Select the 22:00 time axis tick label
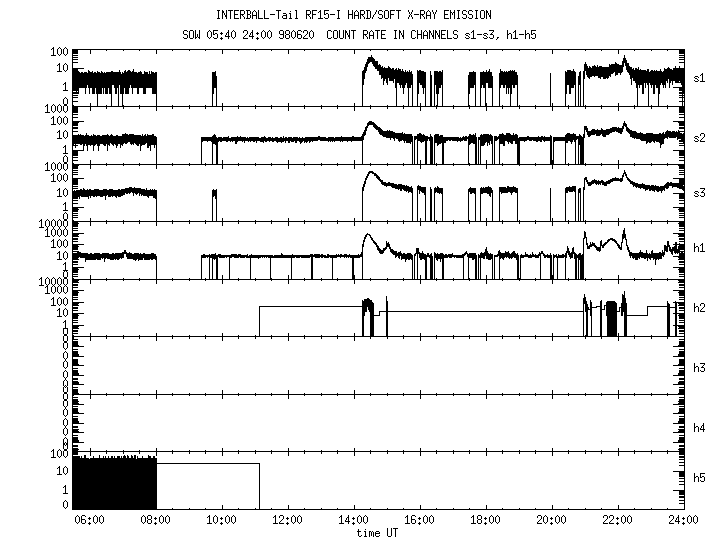Screen dimensions: 720x550 [x=617, y=521]
